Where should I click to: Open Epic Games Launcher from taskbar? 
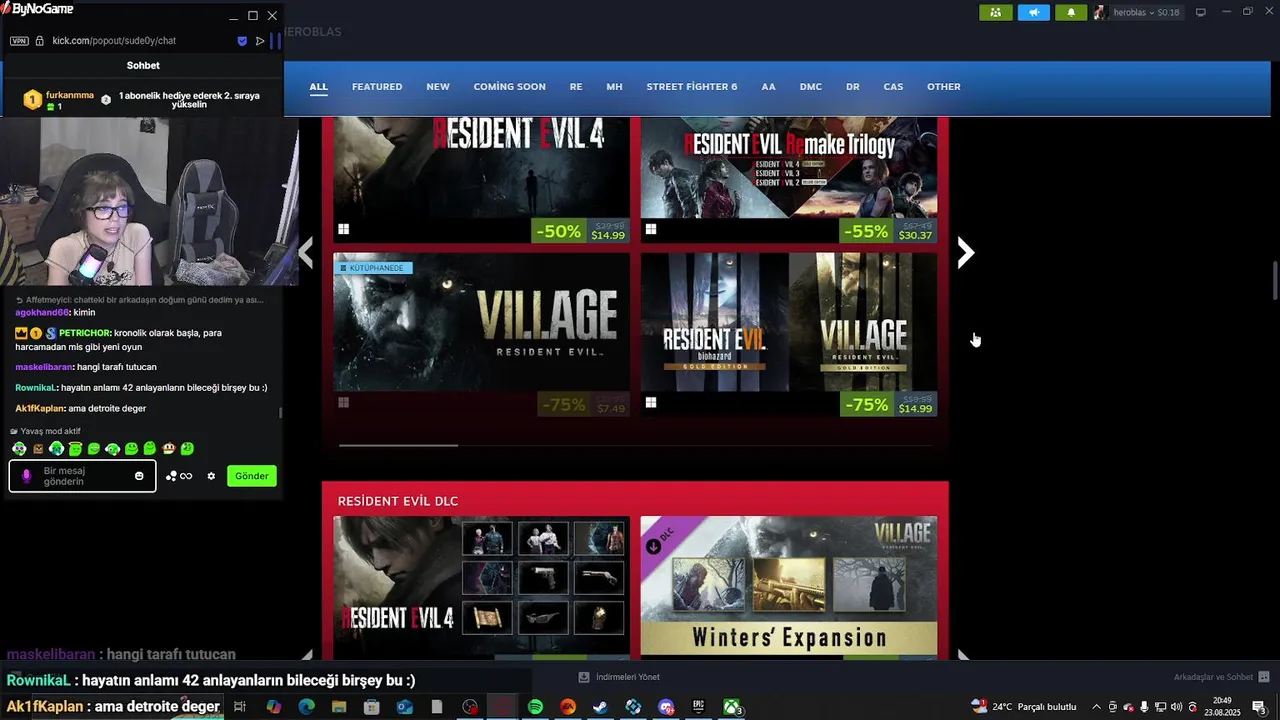click(x=699, y=707)
